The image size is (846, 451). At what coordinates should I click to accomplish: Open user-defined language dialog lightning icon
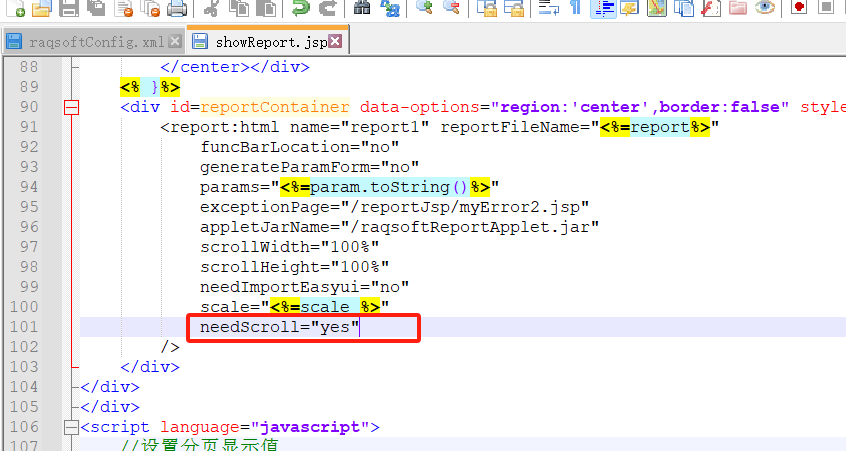pos(630,8)
